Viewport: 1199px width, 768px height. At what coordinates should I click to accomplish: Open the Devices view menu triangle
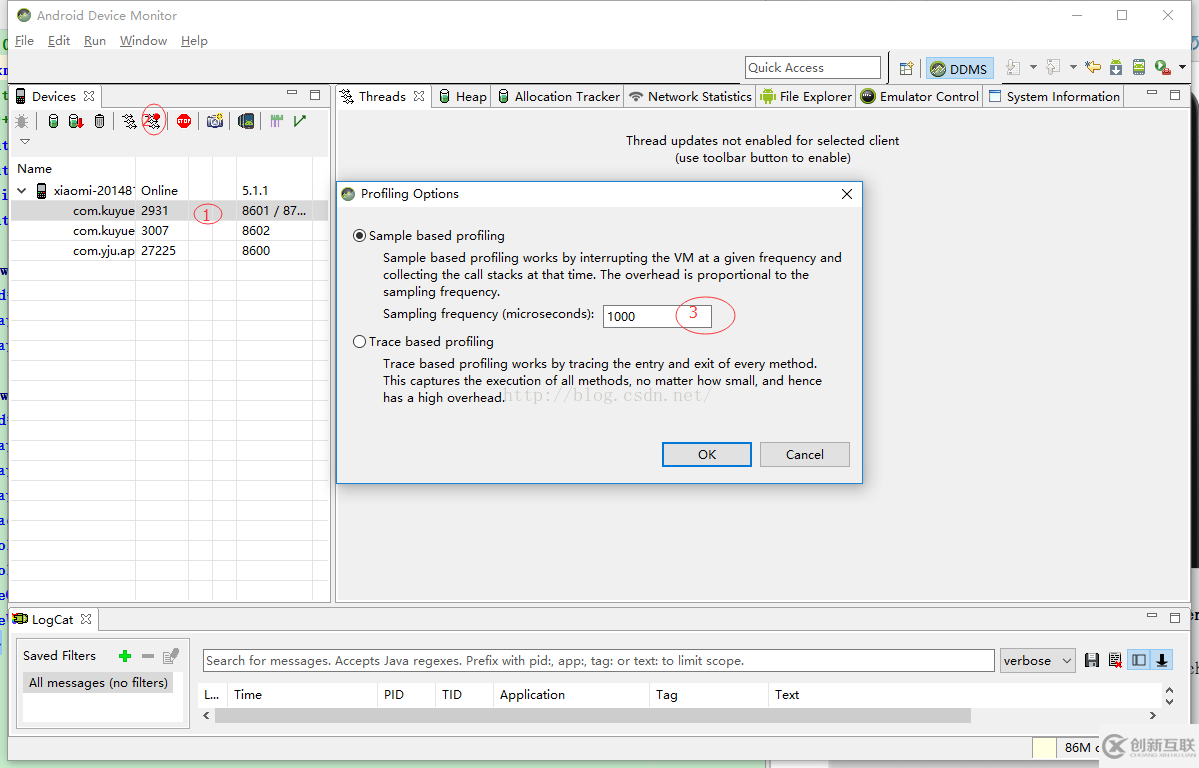pyautogui.click(x=24, y=142)
